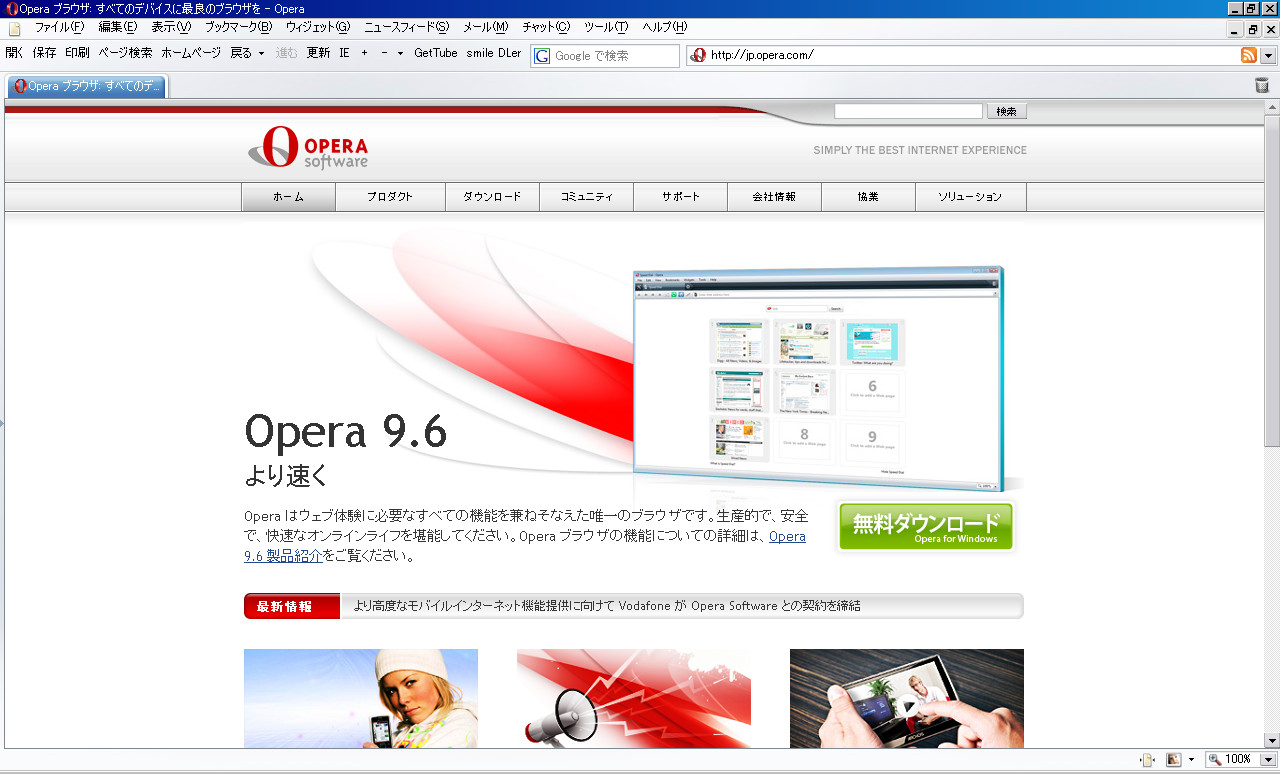Click the 戻る back button
This screenshot has height=774, width=1280.
241,54
